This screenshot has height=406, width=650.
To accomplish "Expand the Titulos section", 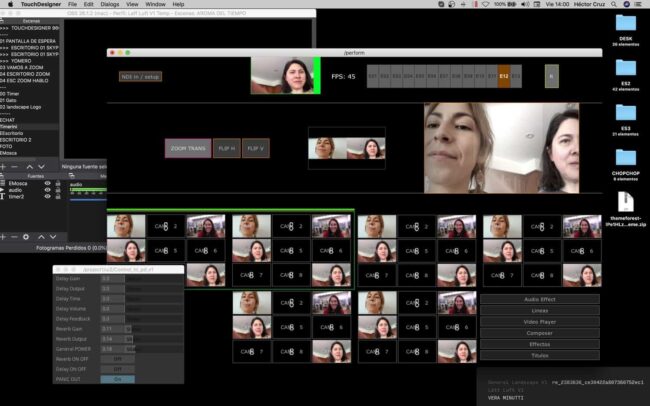I will 540,355.
